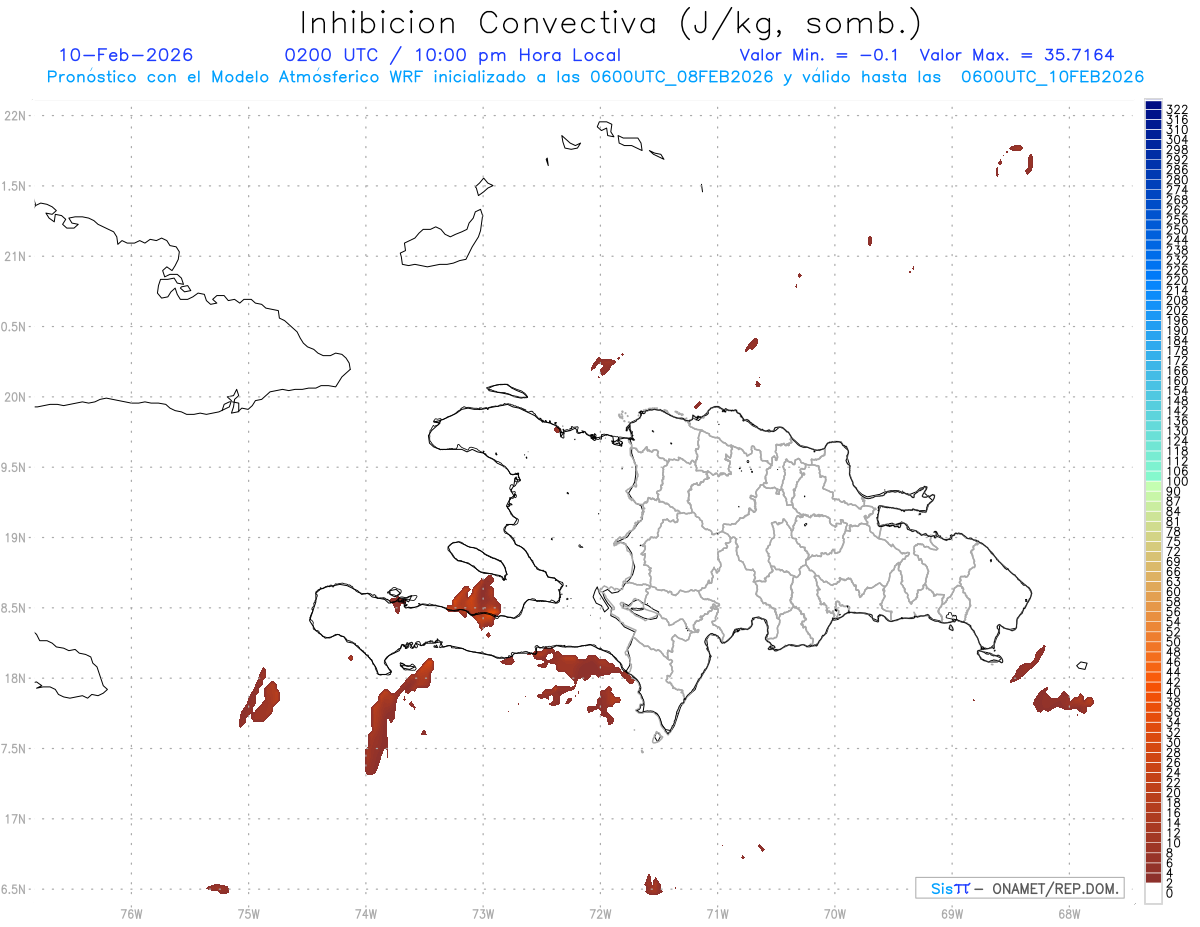Click the legend value "202"
1200x927 pixels.
coord(1177,310)
